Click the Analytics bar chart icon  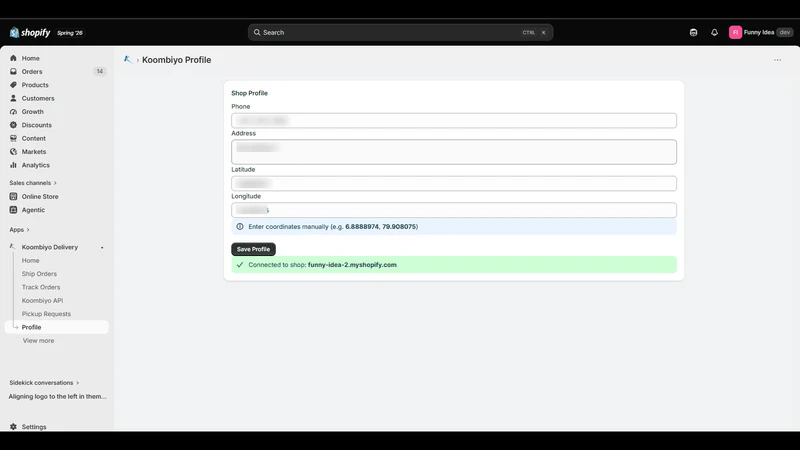(13, 165)
